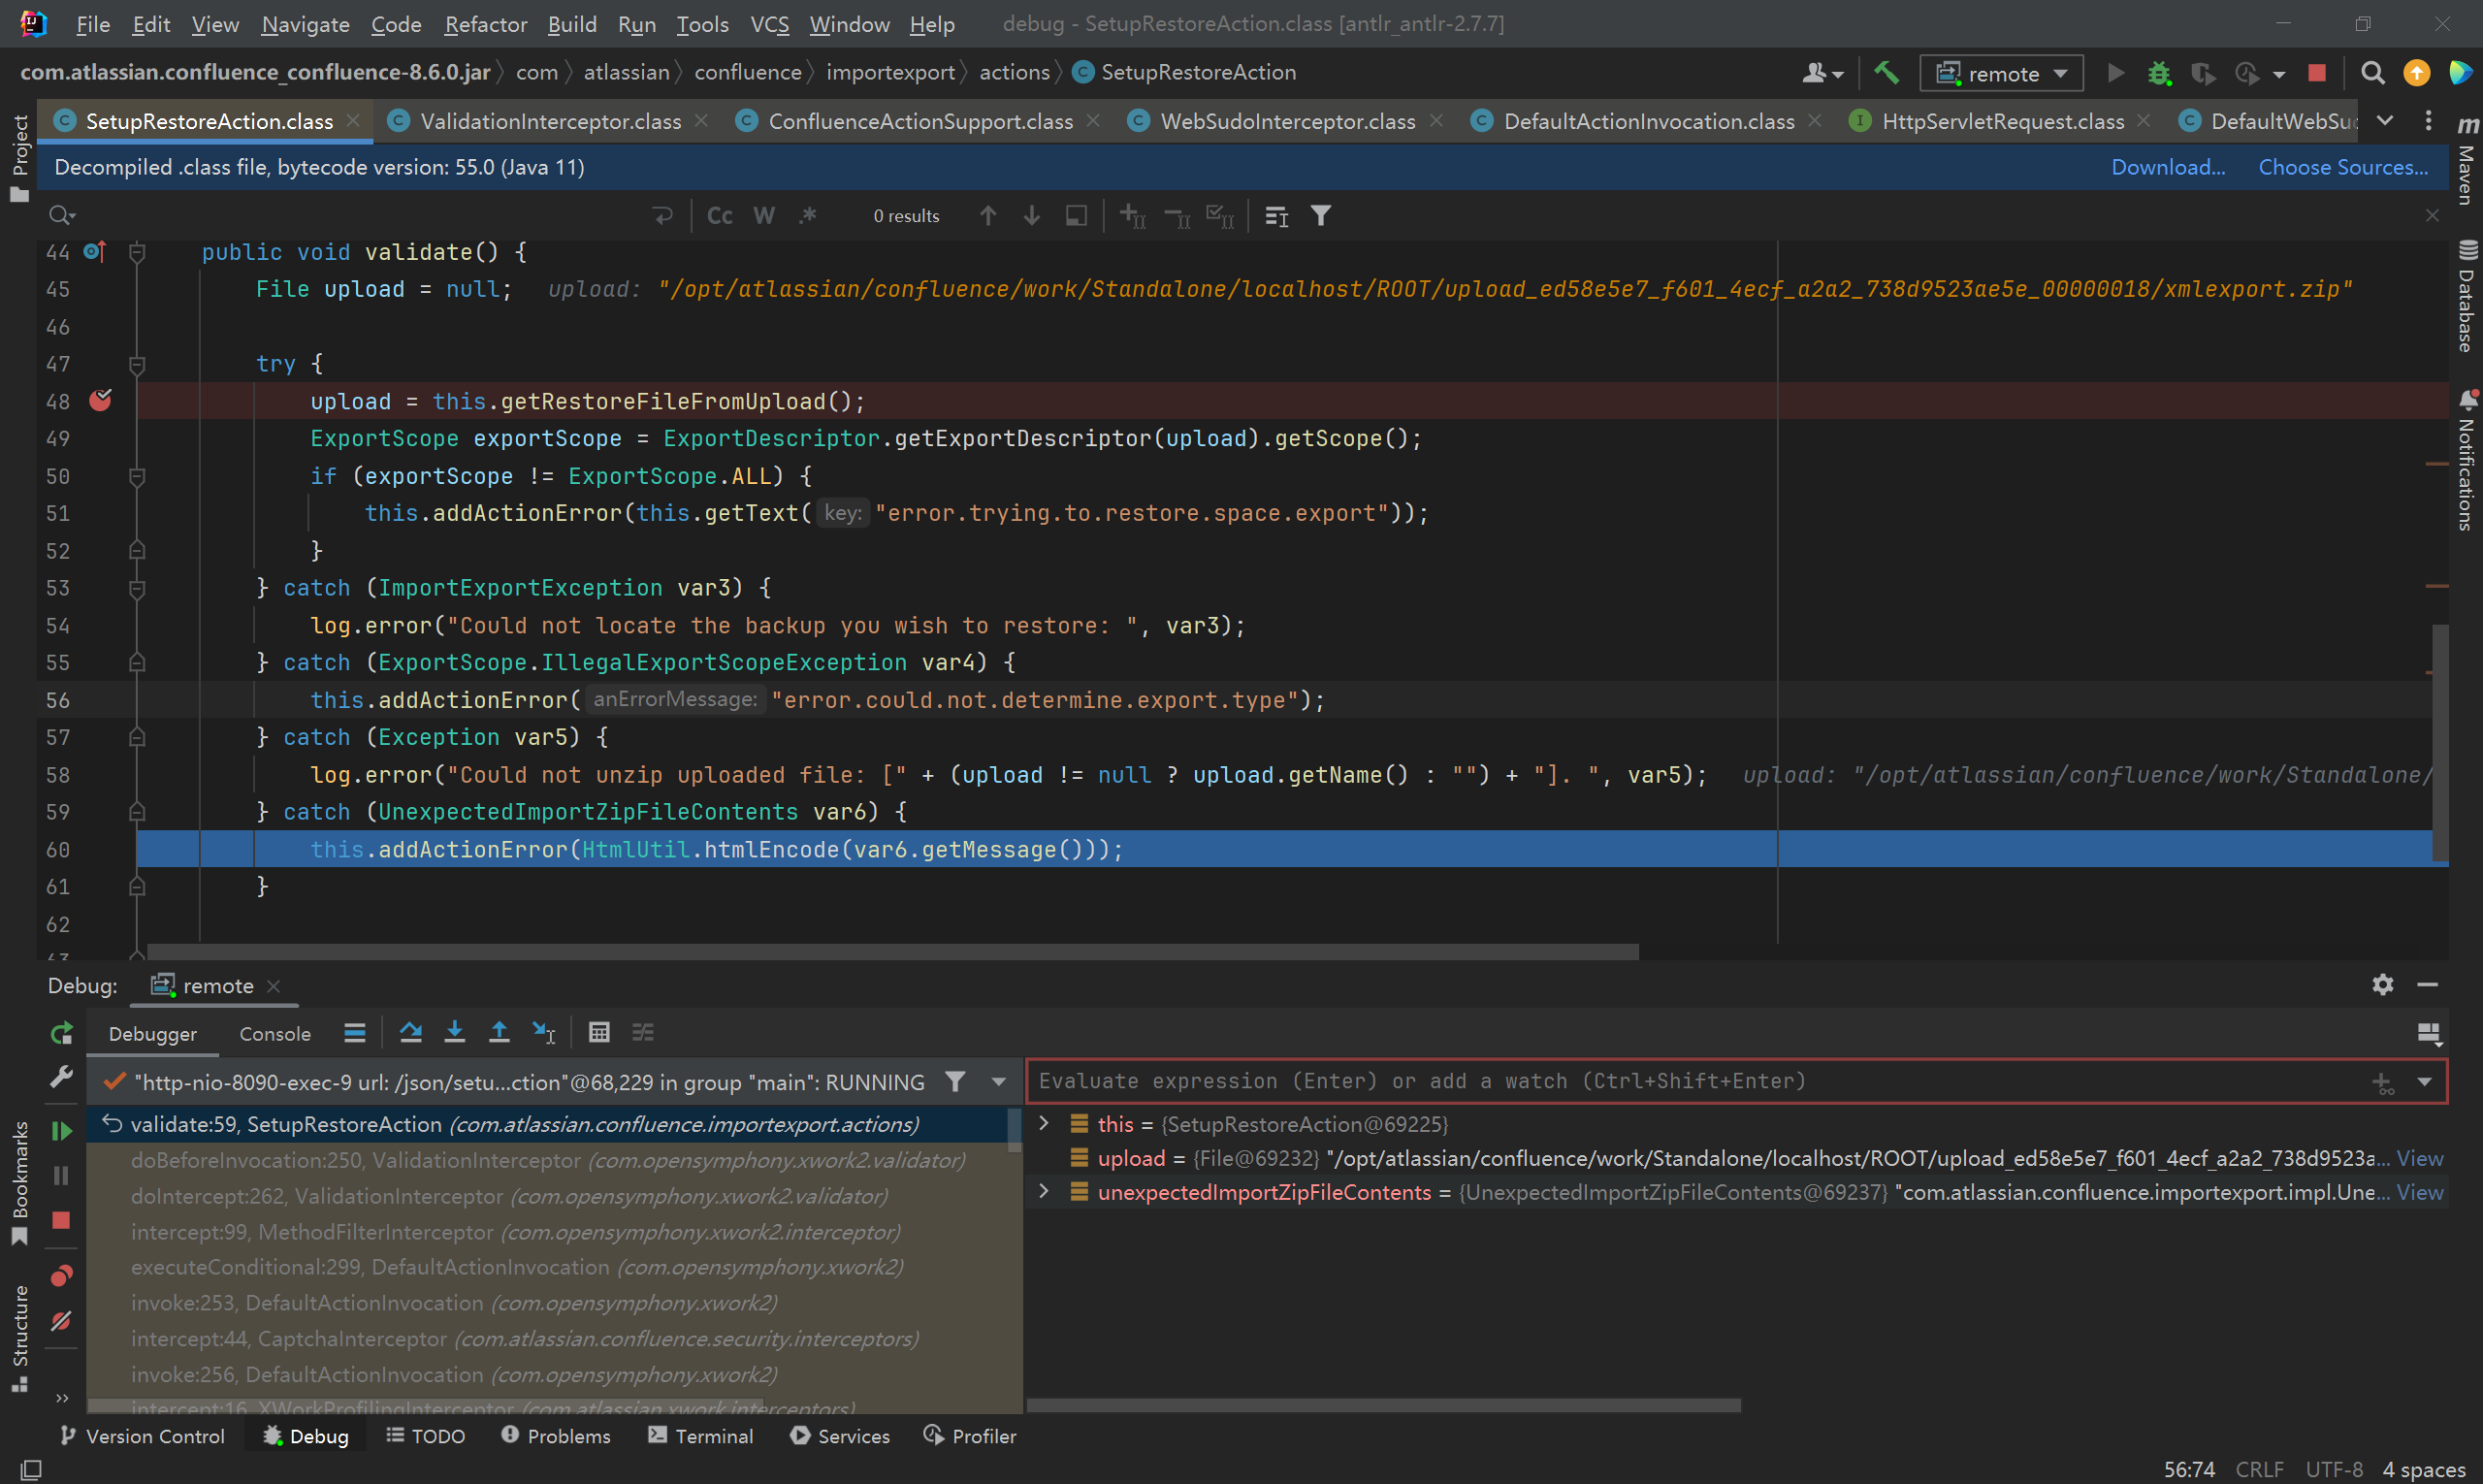Switch to ConfluenceActionSupport.class tab
2483x1484 pixels.
click(920, 121)
